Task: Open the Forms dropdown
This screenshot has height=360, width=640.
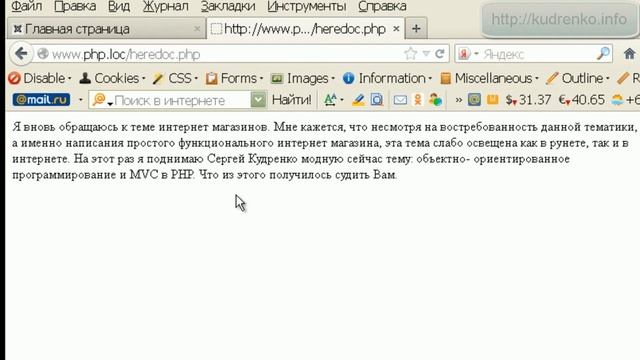Action: [234, 78]
